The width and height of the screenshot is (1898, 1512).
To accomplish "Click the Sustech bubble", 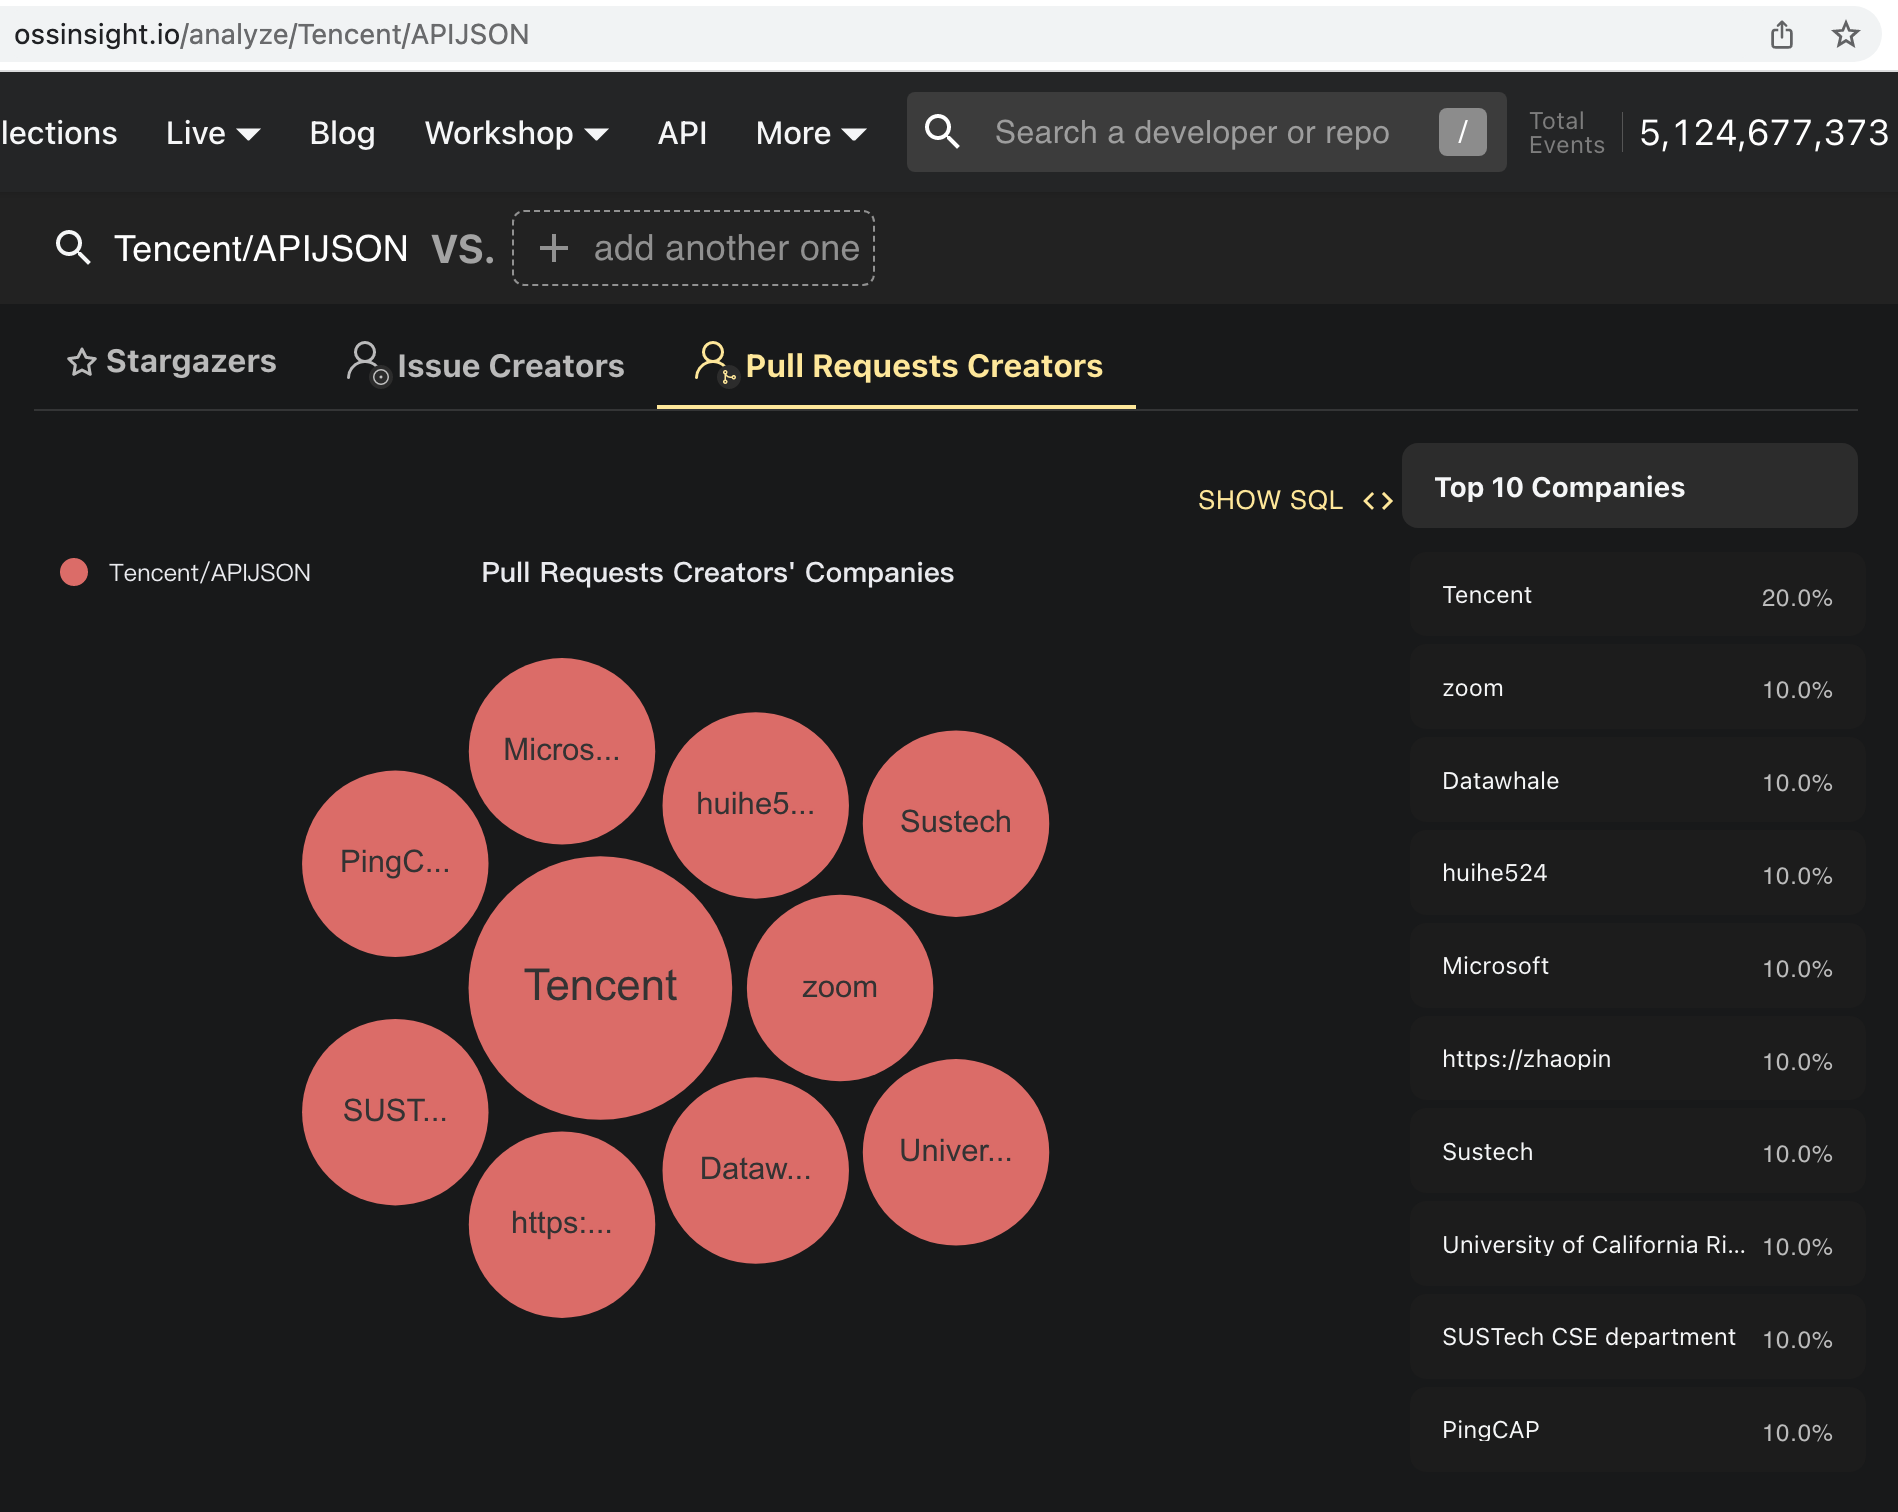I will (956, 823).
